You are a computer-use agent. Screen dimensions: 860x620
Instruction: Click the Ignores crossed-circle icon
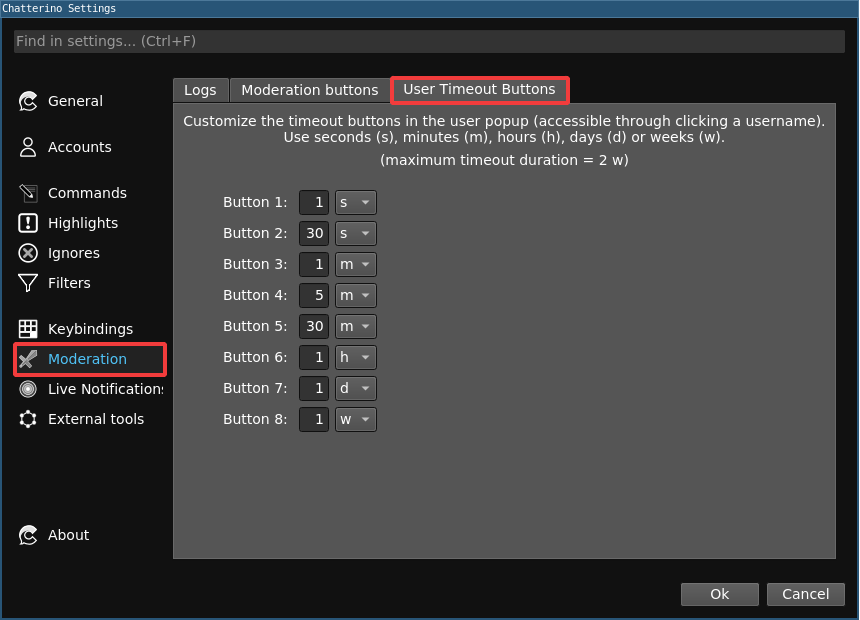coord(28,253)
